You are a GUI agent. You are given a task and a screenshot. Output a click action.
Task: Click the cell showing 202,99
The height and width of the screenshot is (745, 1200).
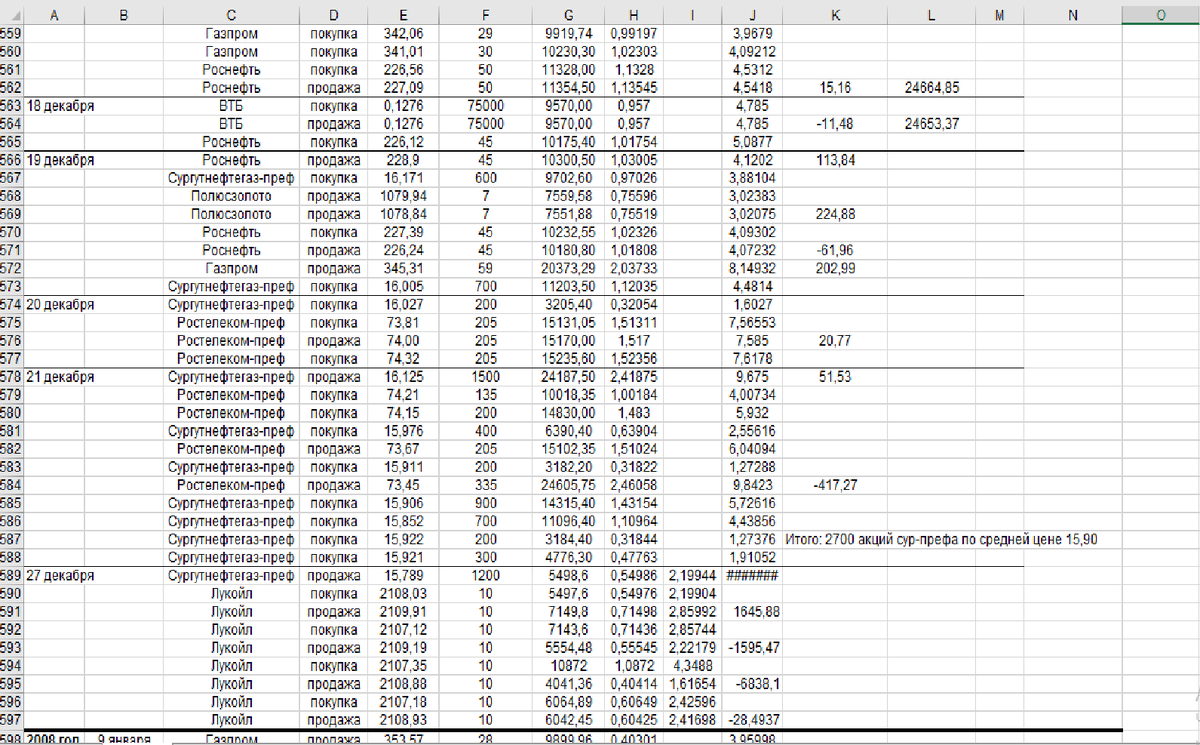[x=835, y=268]
